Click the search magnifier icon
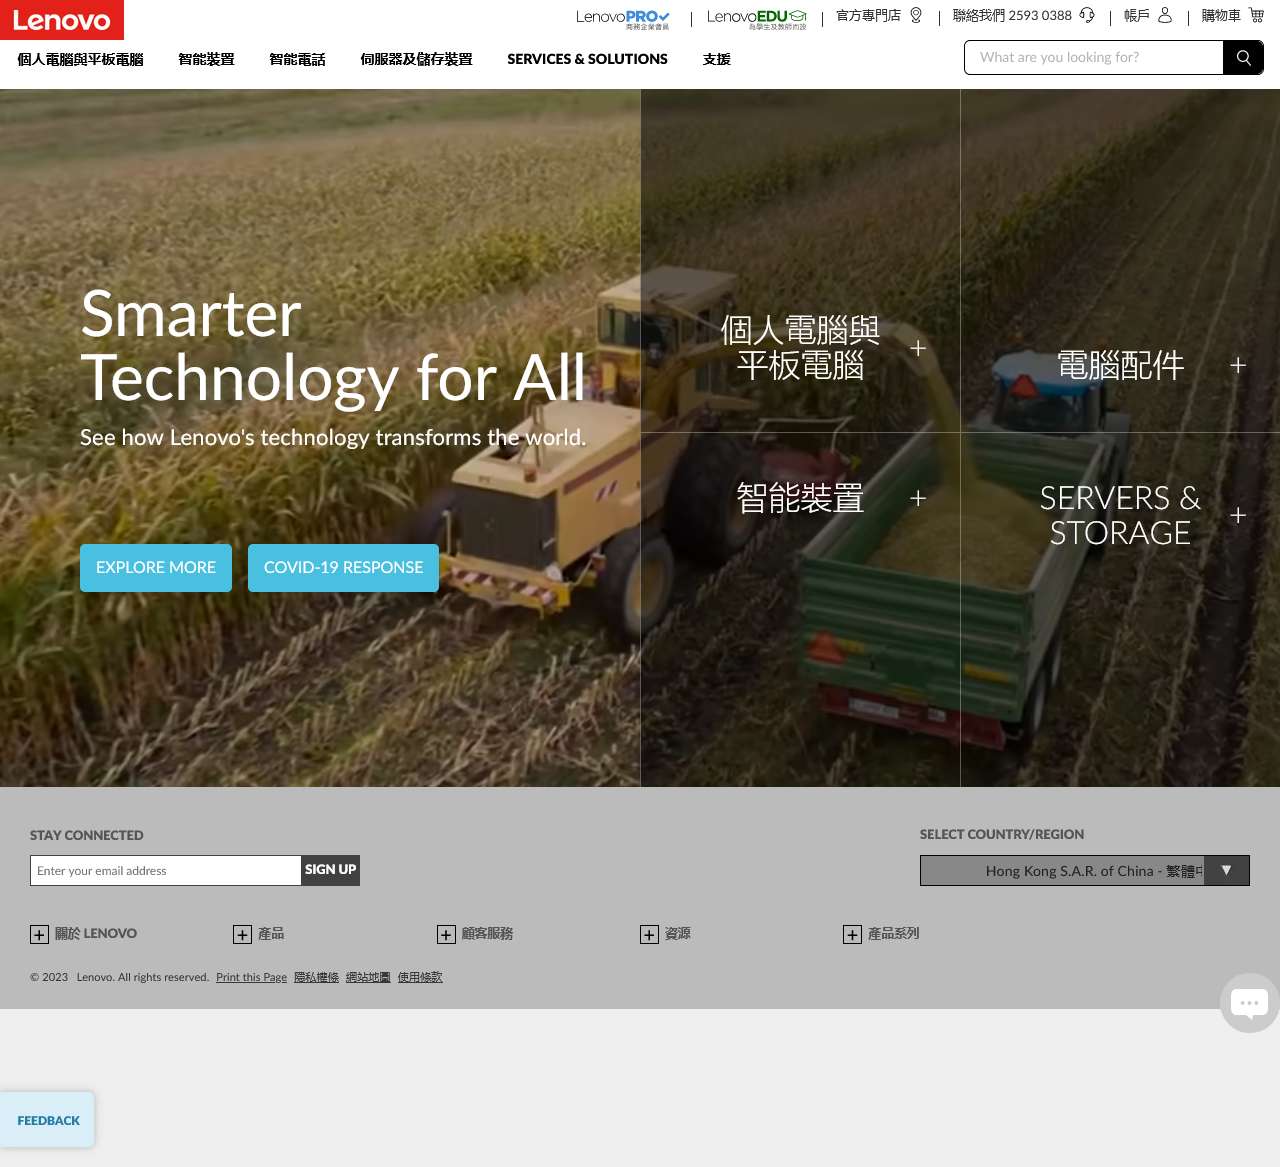Image resolution: width=1280 pixels, height=1167 pixels. (1243, 58)
